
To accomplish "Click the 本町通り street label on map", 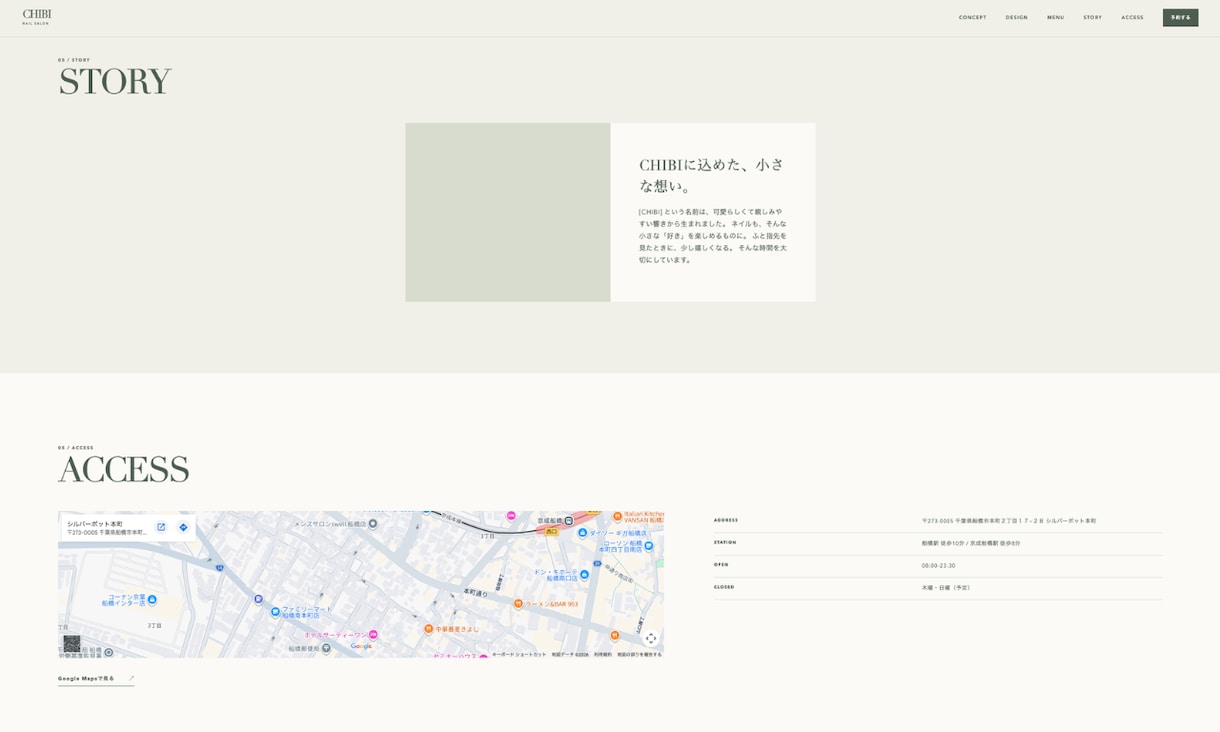I will click(x=476, y=592).
